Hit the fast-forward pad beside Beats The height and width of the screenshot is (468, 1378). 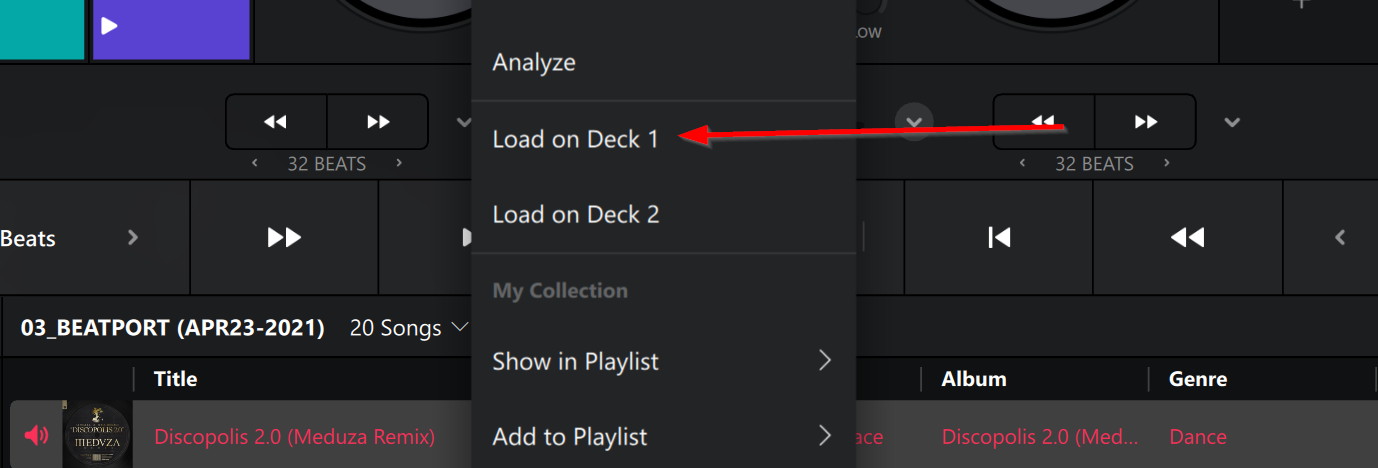click(x=284, y=237)
